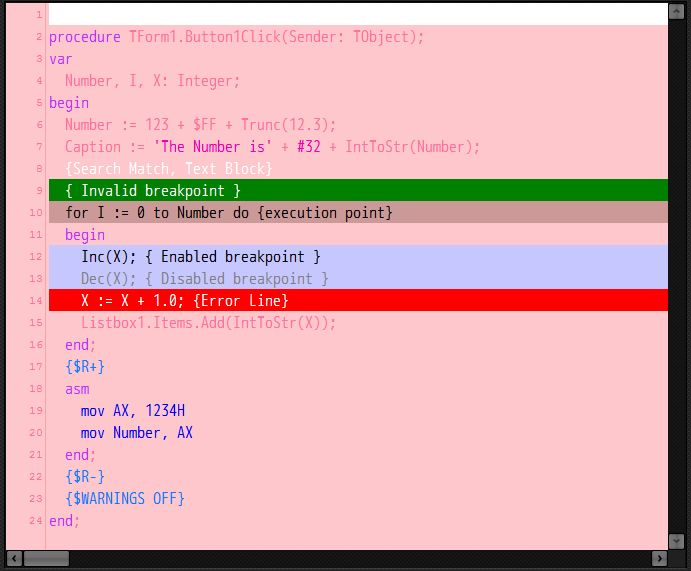Click the horizontal scrollbar left arrow
This screenshot has height=571, width=691.
click(14, 558)
